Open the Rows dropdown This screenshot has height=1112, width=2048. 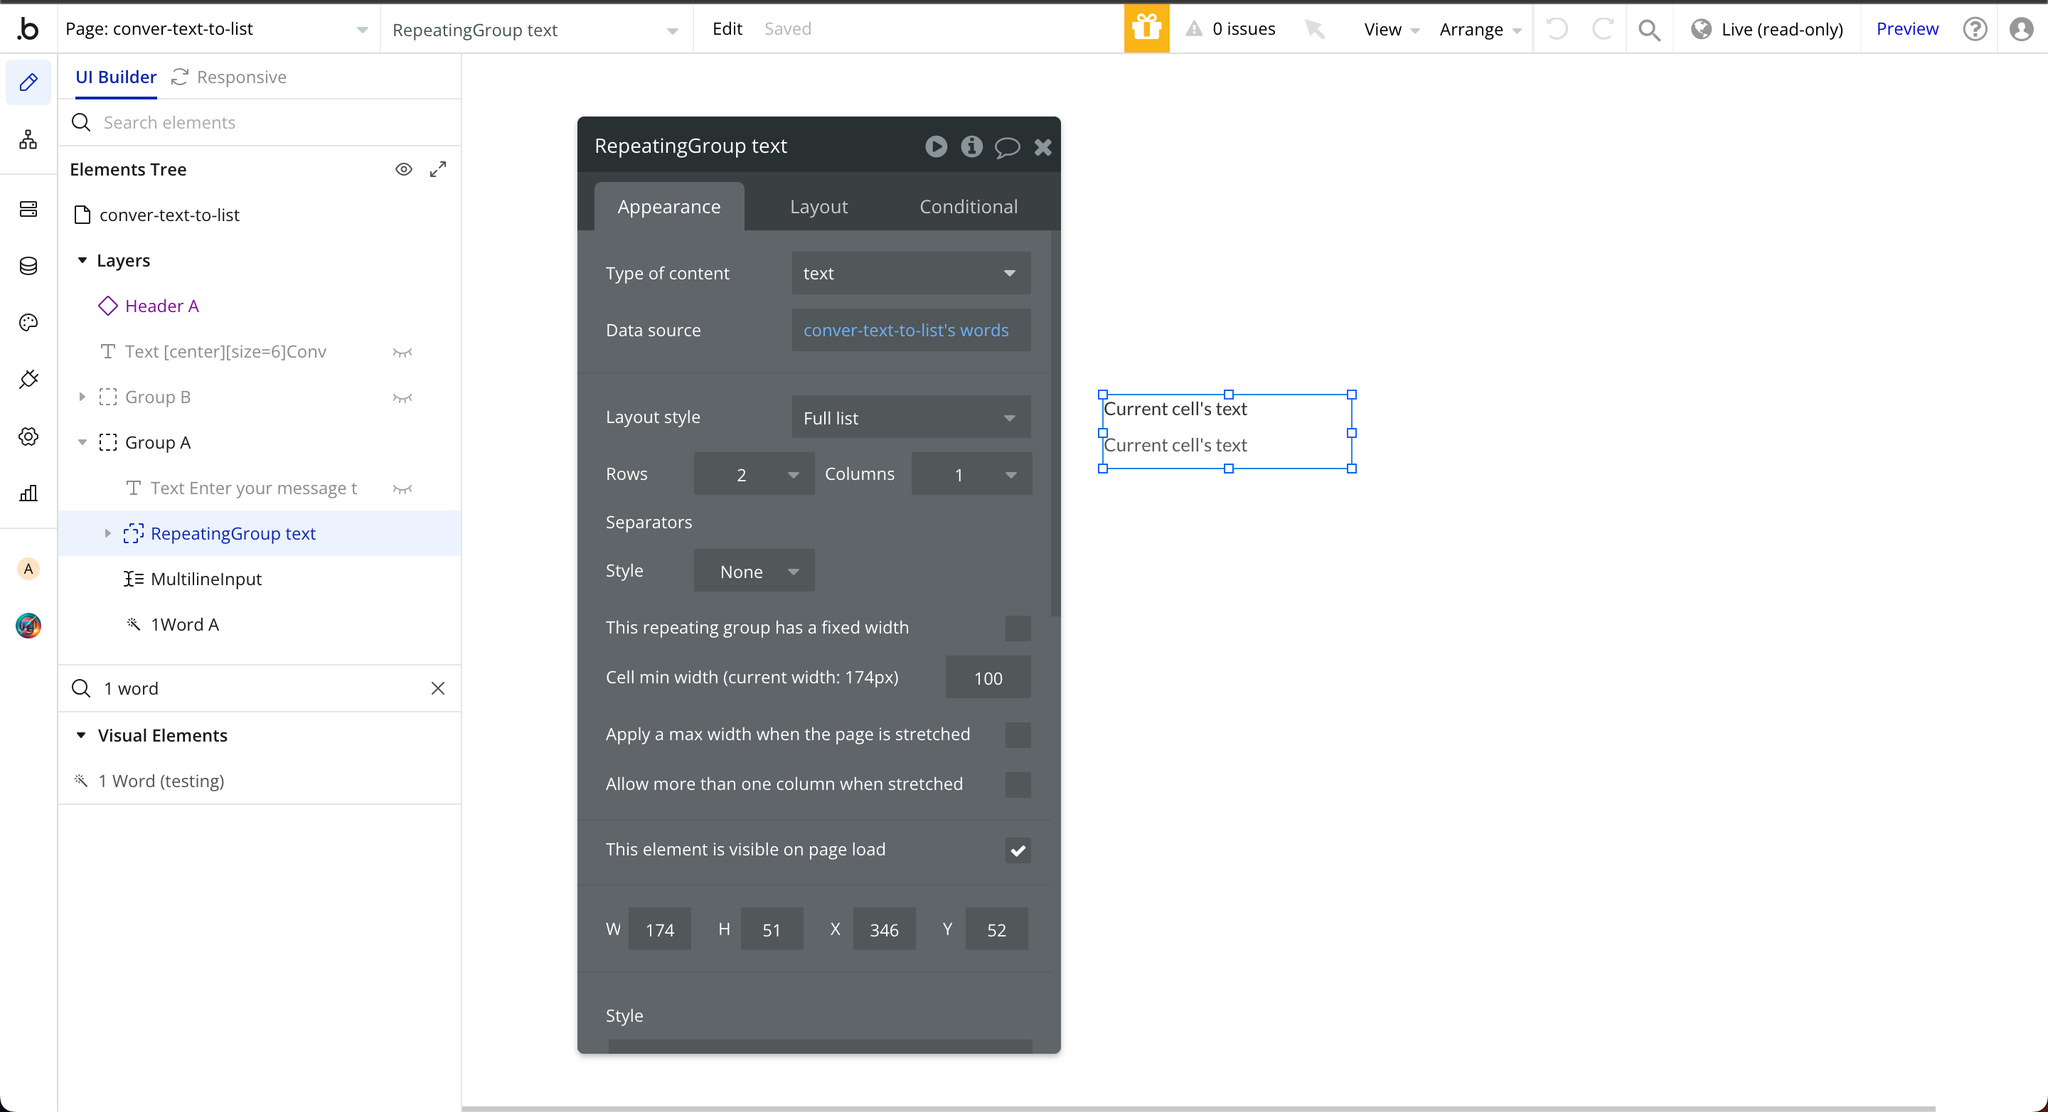[x=754, y=474]
